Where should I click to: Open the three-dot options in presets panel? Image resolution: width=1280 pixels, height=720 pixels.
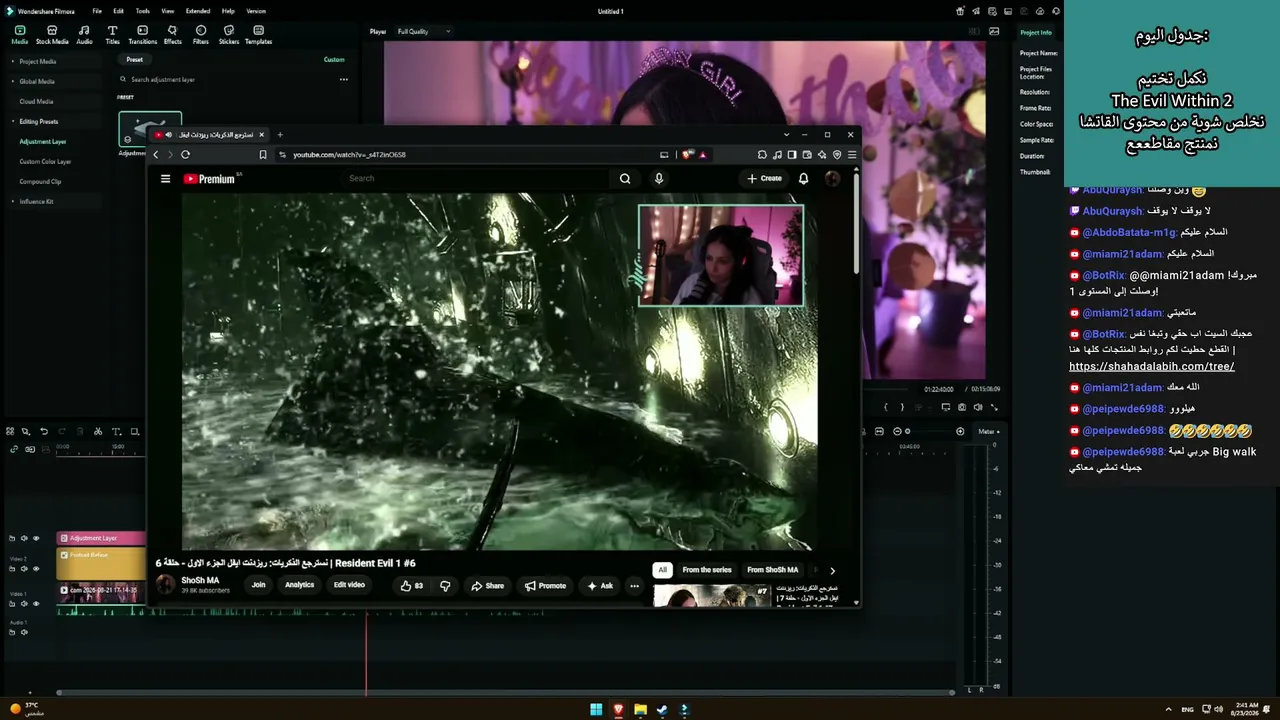(x=343, y=79)
